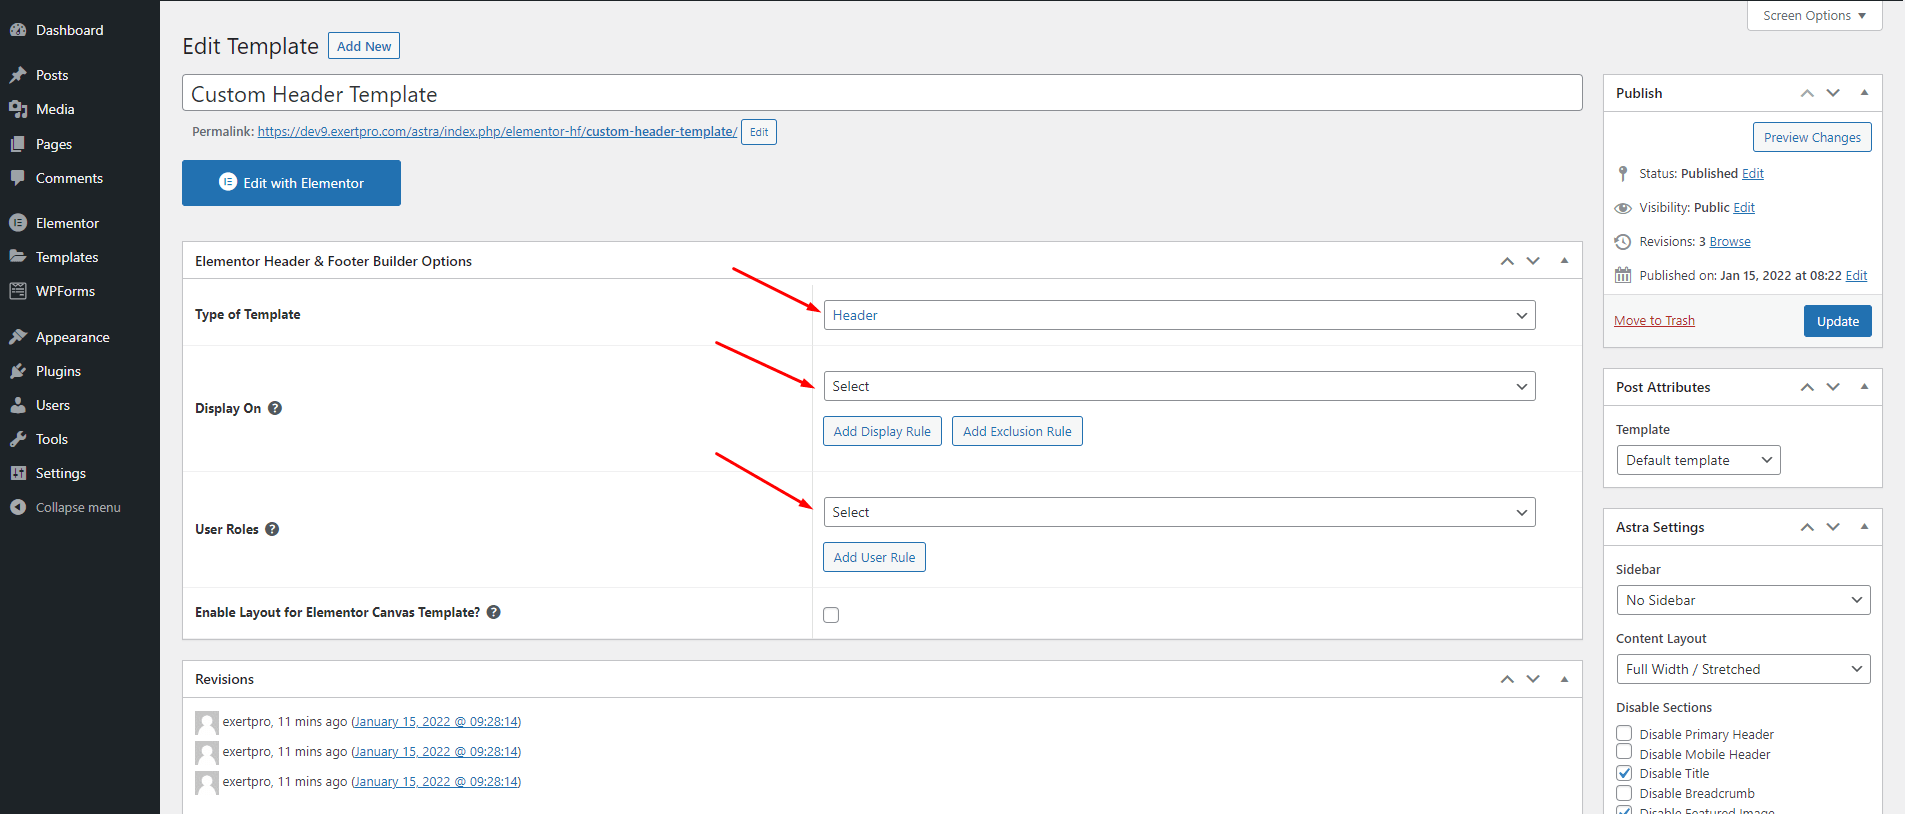The image size is (1905, 814).
Task: Click the WPForms icon
Action: 18,291
